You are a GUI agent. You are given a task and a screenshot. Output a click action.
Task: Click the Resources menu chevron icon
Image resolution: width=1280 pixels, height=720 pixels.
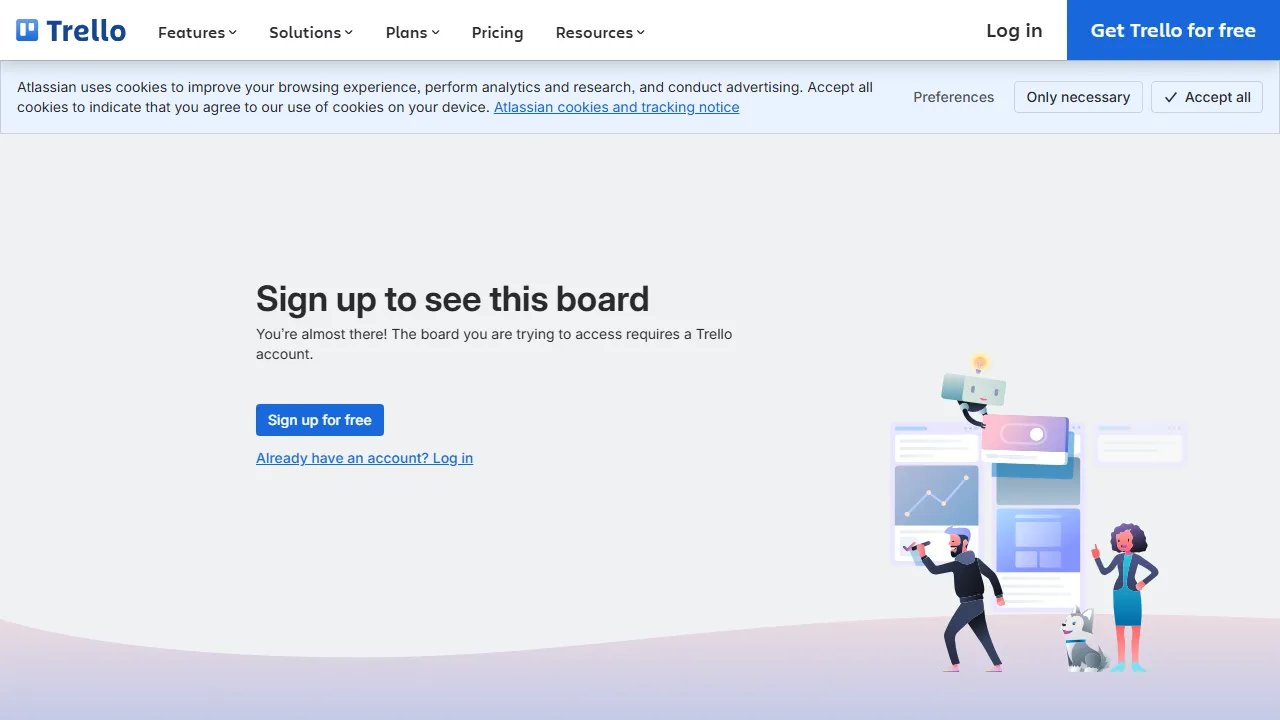click(x=640, y=32)
